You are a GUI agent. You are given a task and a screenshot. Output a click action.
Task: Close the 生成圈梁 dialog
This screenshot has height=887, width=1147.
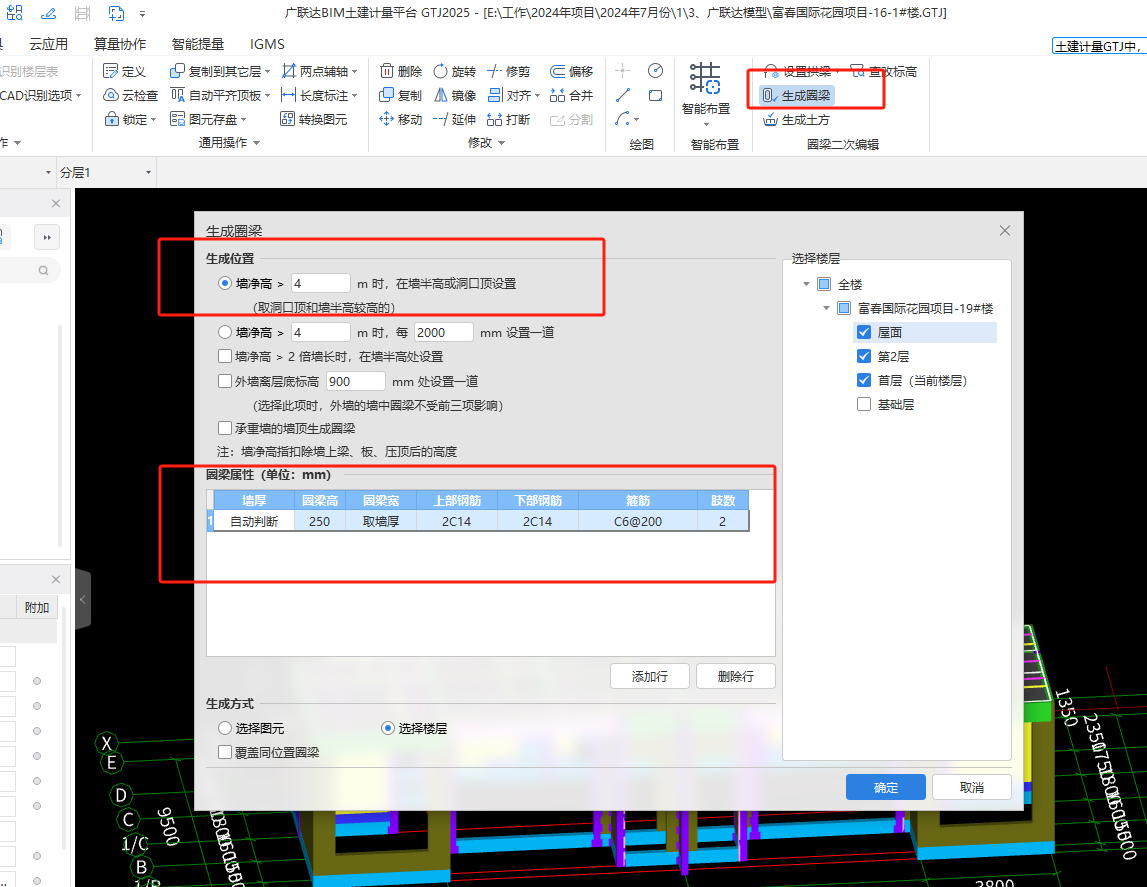(1005, 230)
